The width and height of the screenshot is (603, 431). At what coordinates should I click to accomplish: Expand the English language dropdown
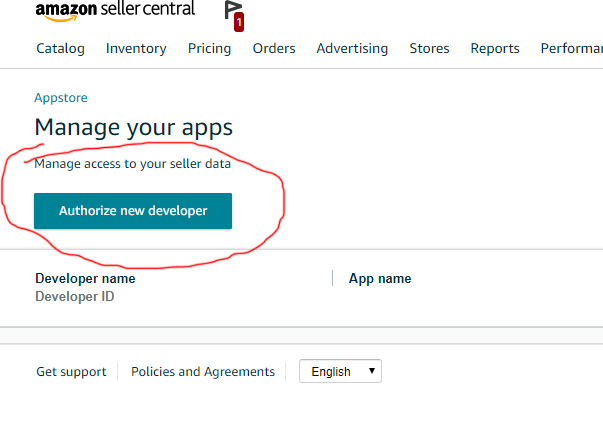(340, 371)
